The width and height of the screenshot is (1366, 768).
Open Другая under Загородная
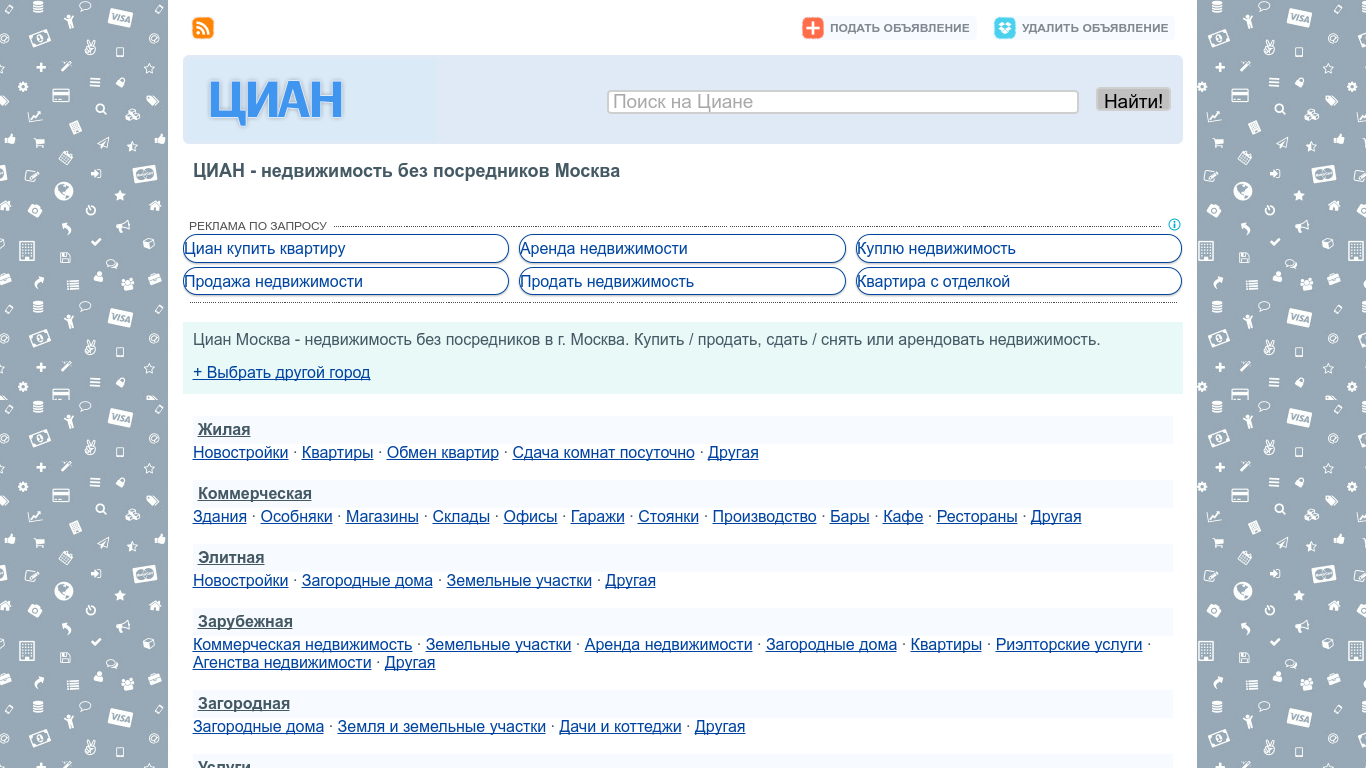pos(720,727)
